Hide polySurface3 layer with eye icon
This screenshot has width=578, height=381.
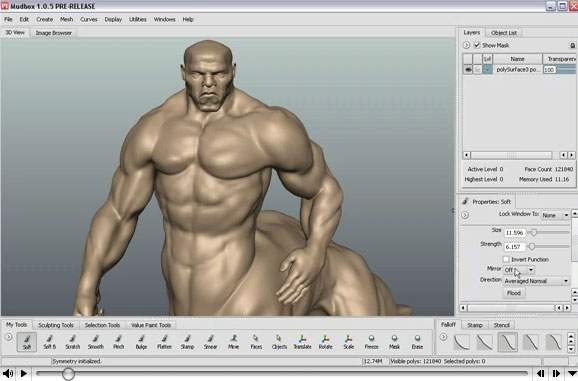click(x=468, y=69)
